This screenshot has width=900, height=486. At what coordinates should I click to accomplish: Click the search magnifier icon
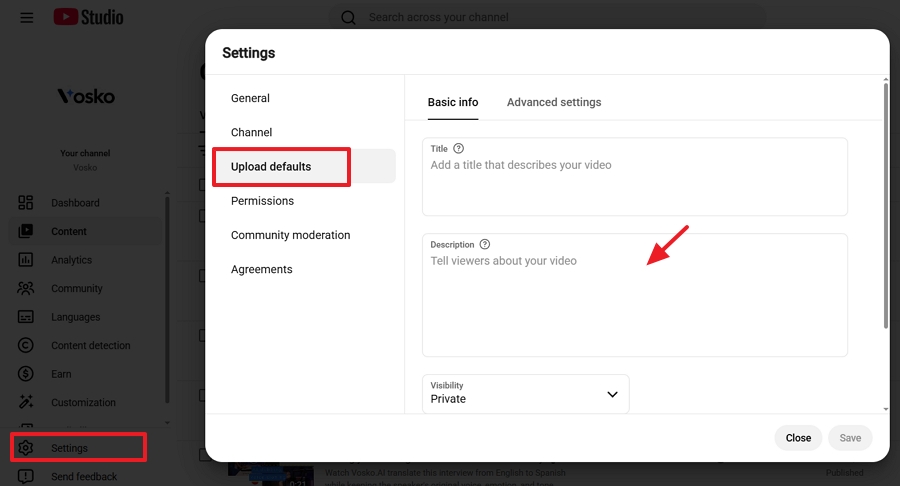(x=348, y=17)
